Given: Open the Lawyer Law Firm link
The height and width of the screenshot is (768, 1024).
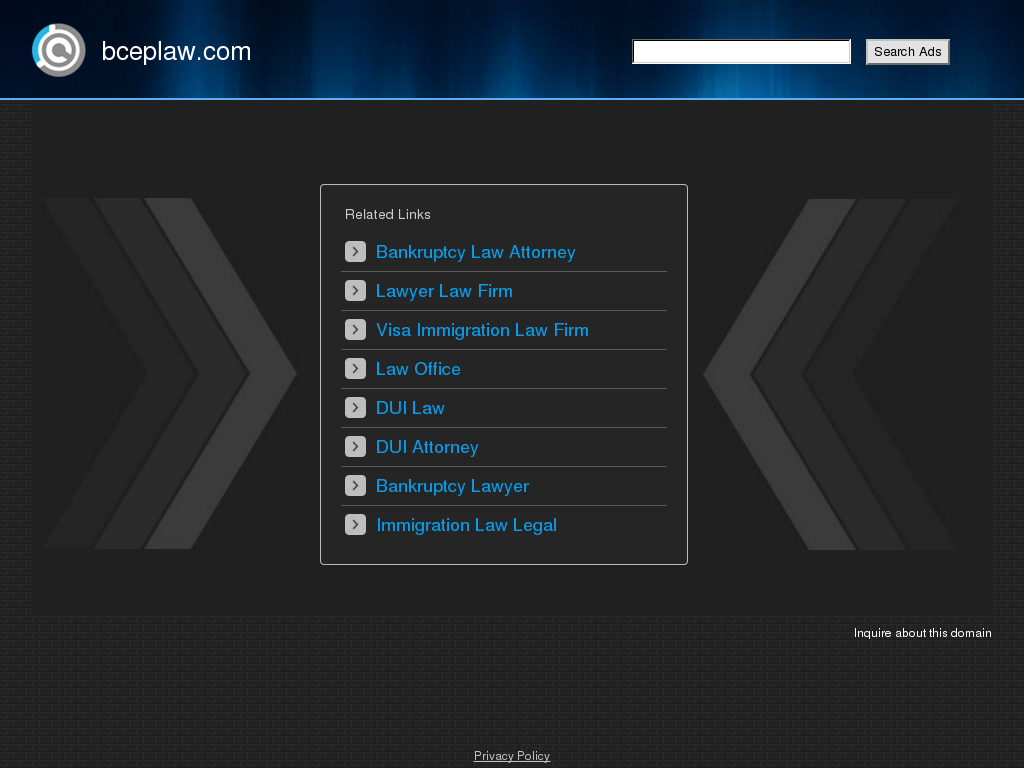Looking at the screenshot, I should click(x=444, y=291).
